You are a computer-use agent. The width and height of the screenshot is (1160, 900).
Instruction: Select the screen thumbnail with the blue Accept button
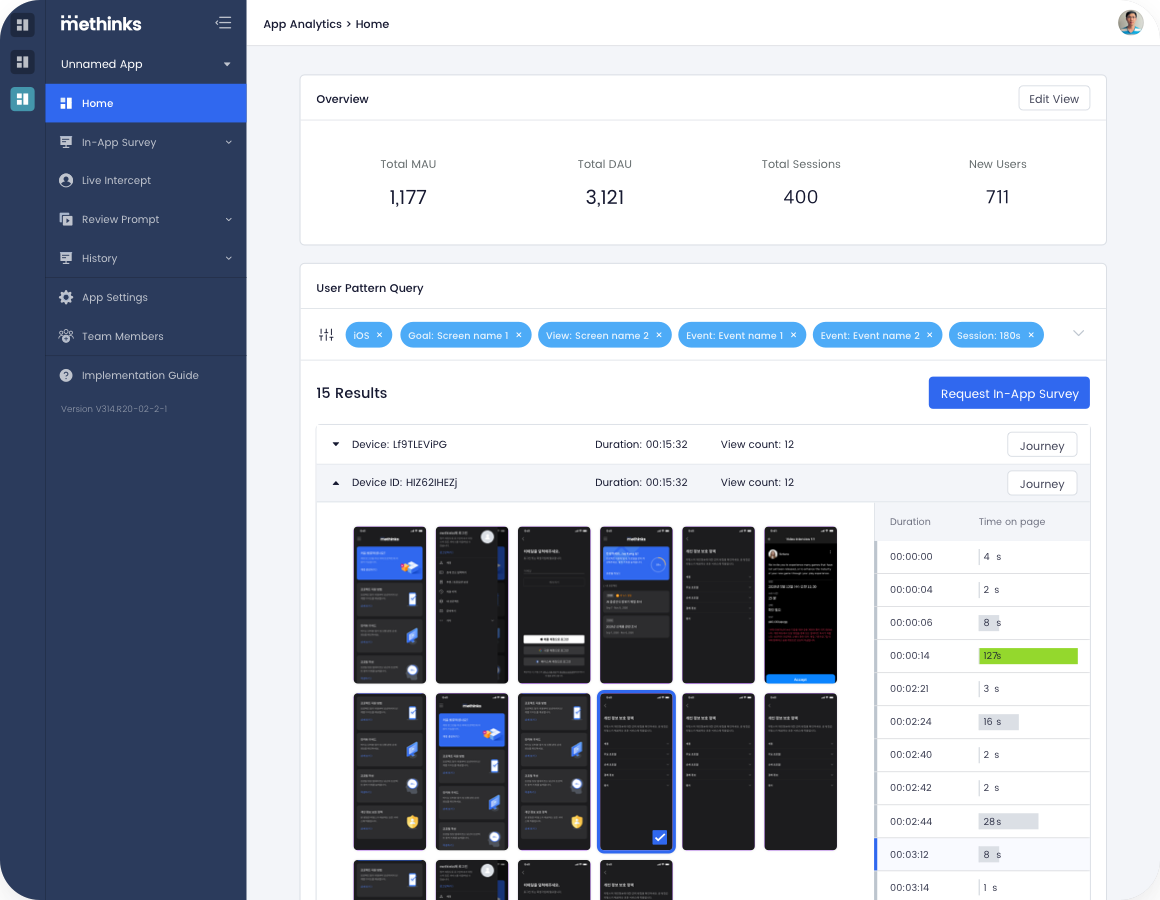pyautogui.click(x=800, y=605)
